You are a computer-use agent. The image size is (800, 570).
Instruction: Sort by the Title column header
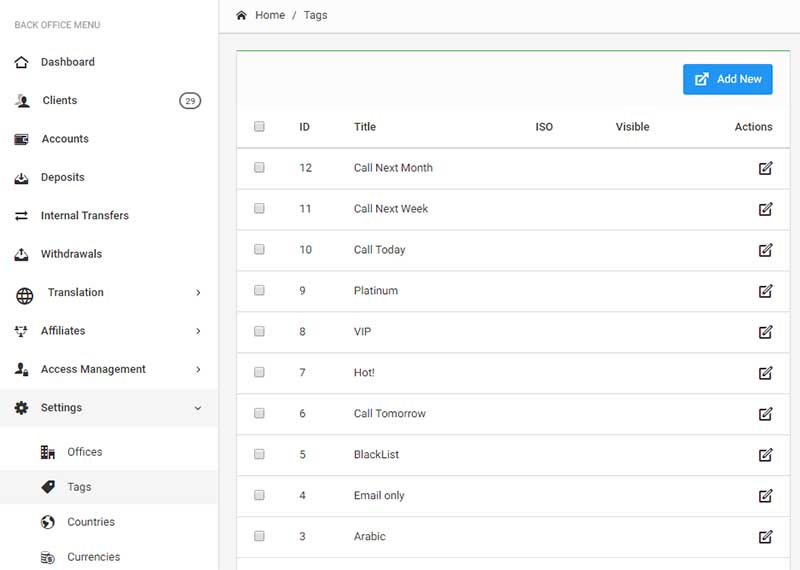pos(365,127)
